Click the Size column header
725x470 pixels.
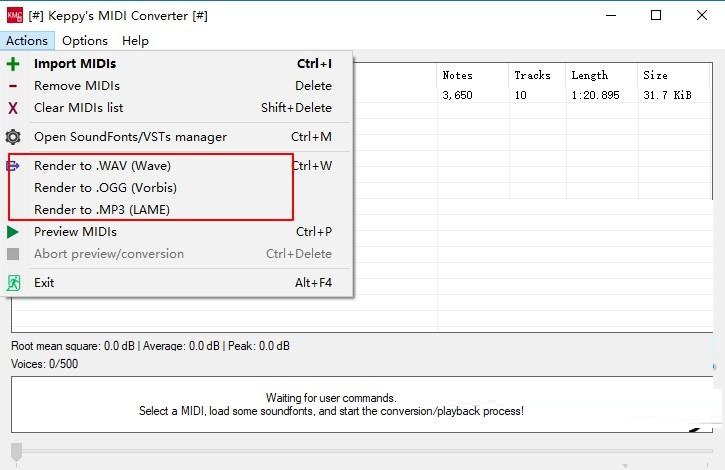675,75
